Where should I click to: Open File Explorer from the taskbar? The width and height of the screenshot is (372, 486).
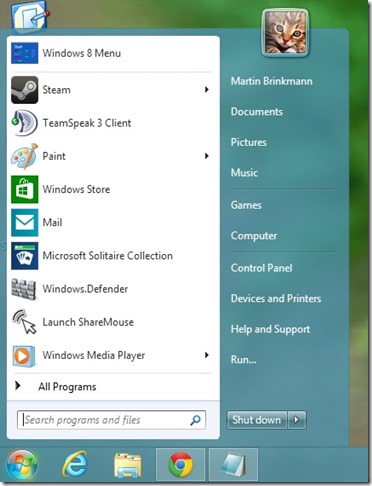(x=128, y=465)
